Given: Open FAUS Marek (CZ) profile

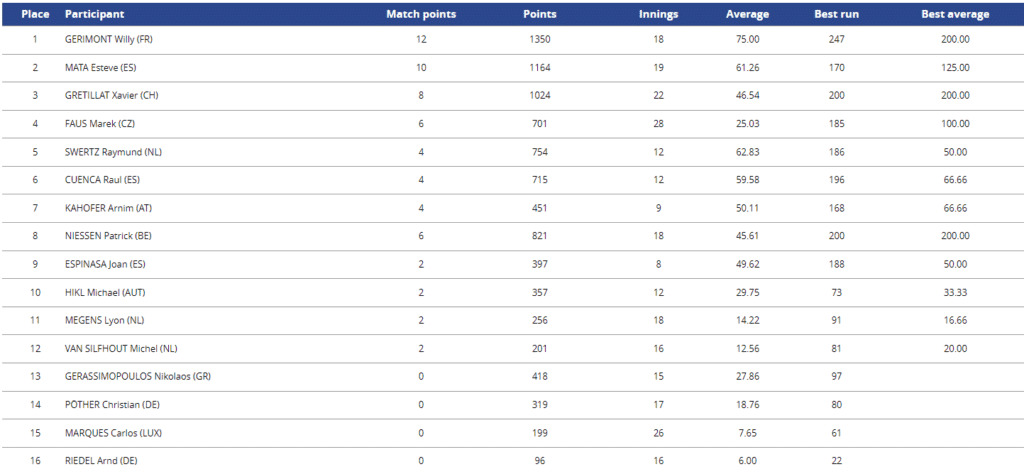Looking at the screenshot, I should (100, 123).
